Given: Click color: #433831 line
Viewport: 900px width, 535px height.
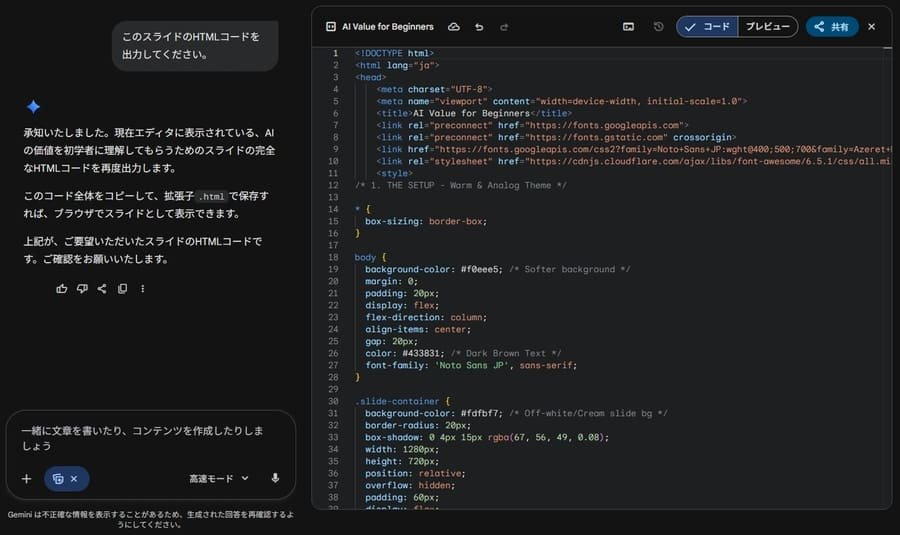Looking at the screenshot, I should point(463,354).
